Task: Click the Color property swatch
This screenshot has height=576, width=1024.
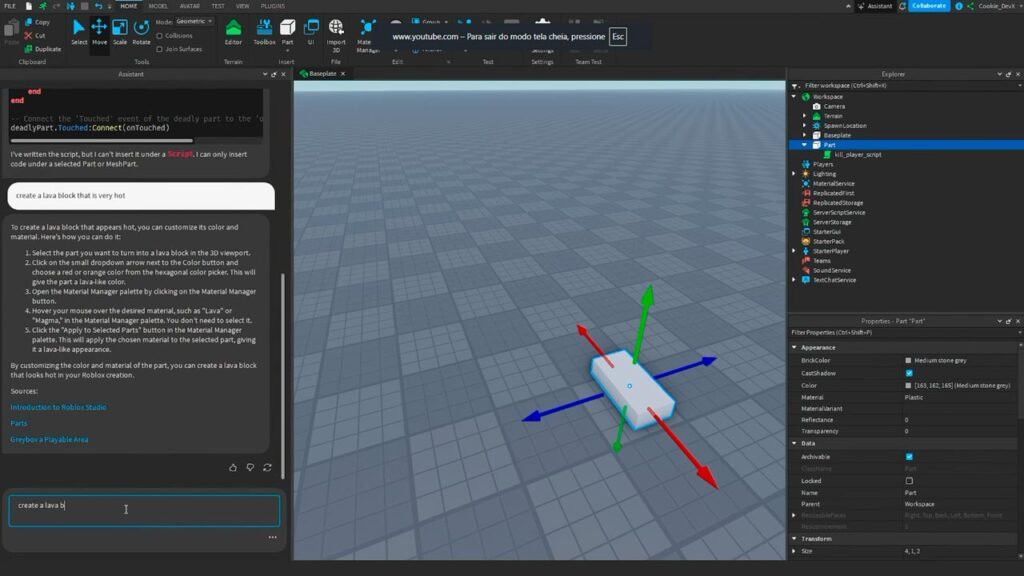Action: pos(908,386)
